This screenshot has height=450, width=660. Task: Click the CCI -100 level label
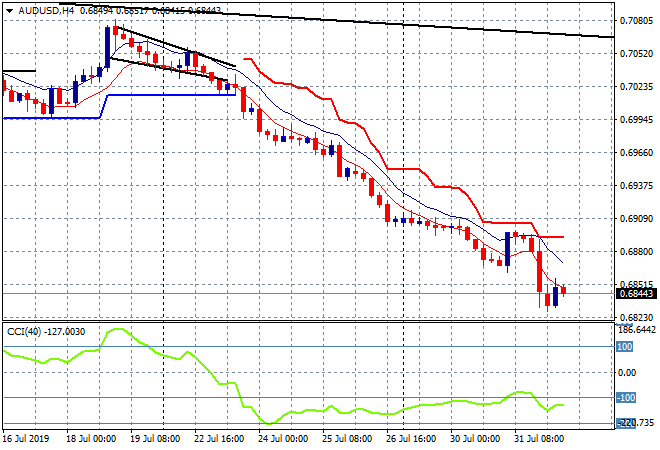[625, 397]
